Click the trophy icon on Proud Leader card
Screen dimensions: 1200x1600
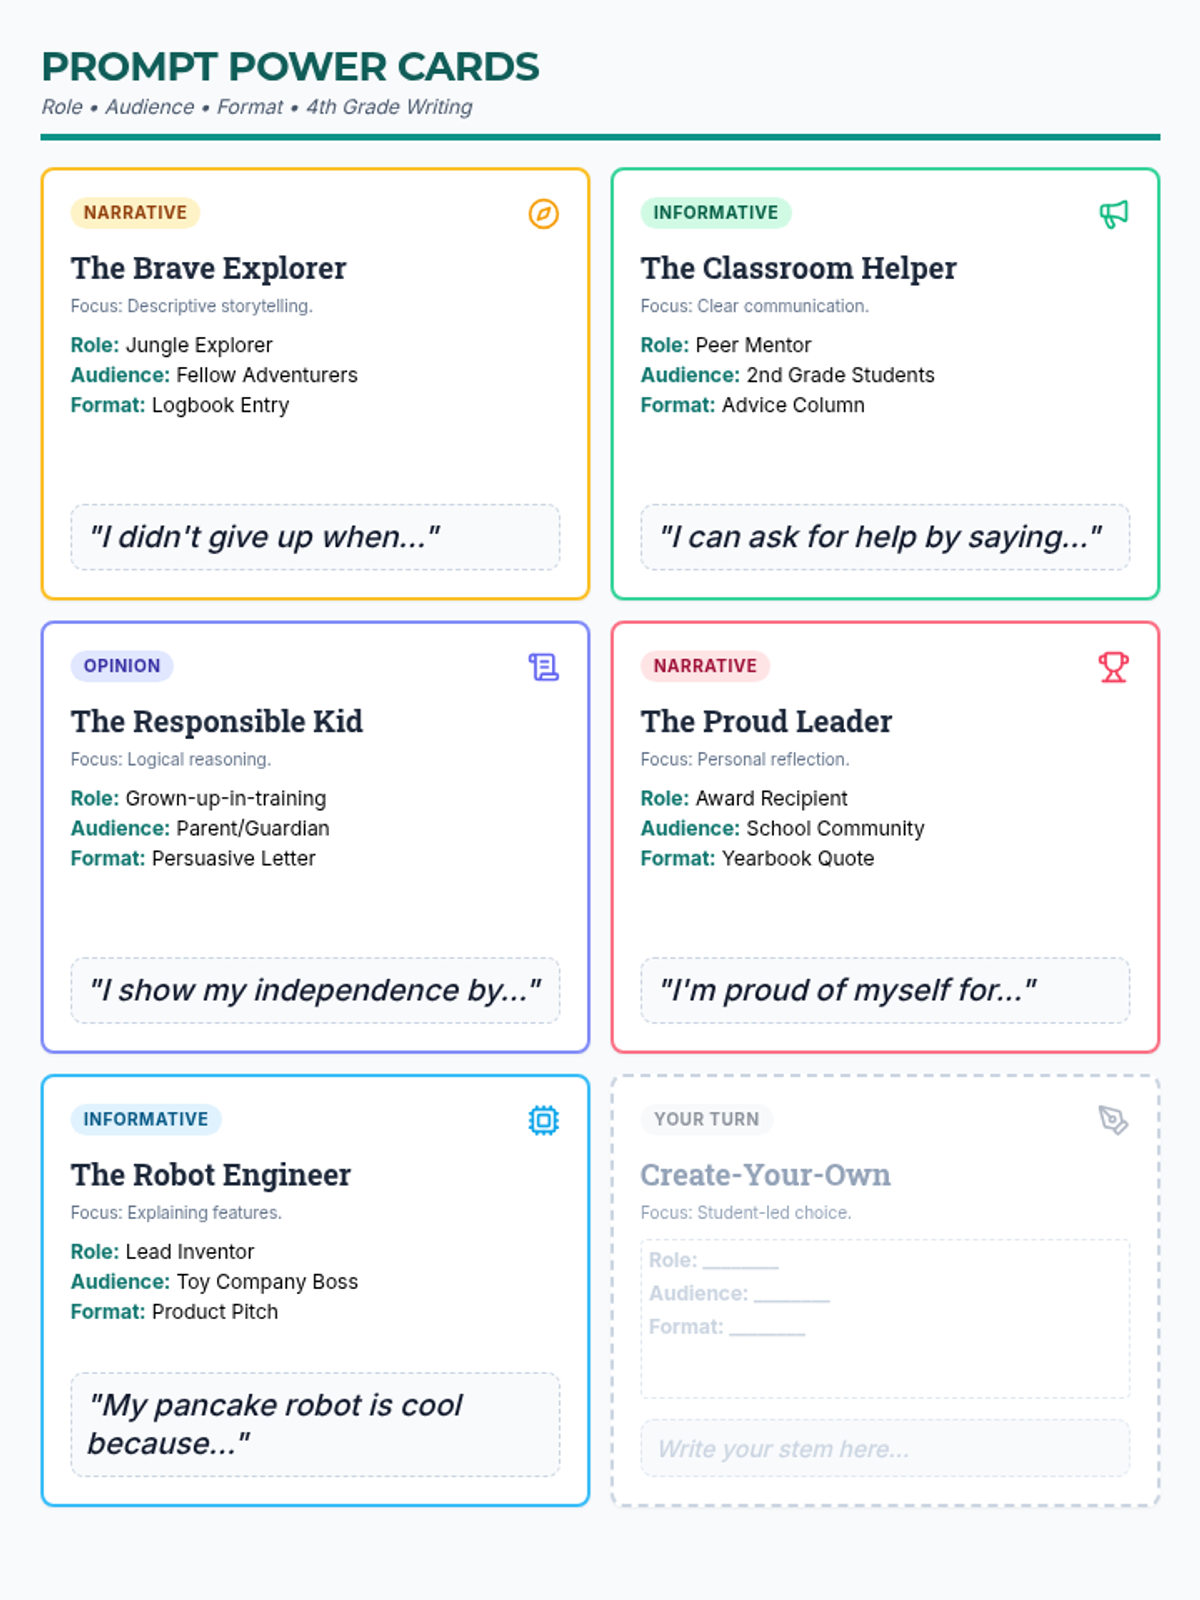[1114, 667]
